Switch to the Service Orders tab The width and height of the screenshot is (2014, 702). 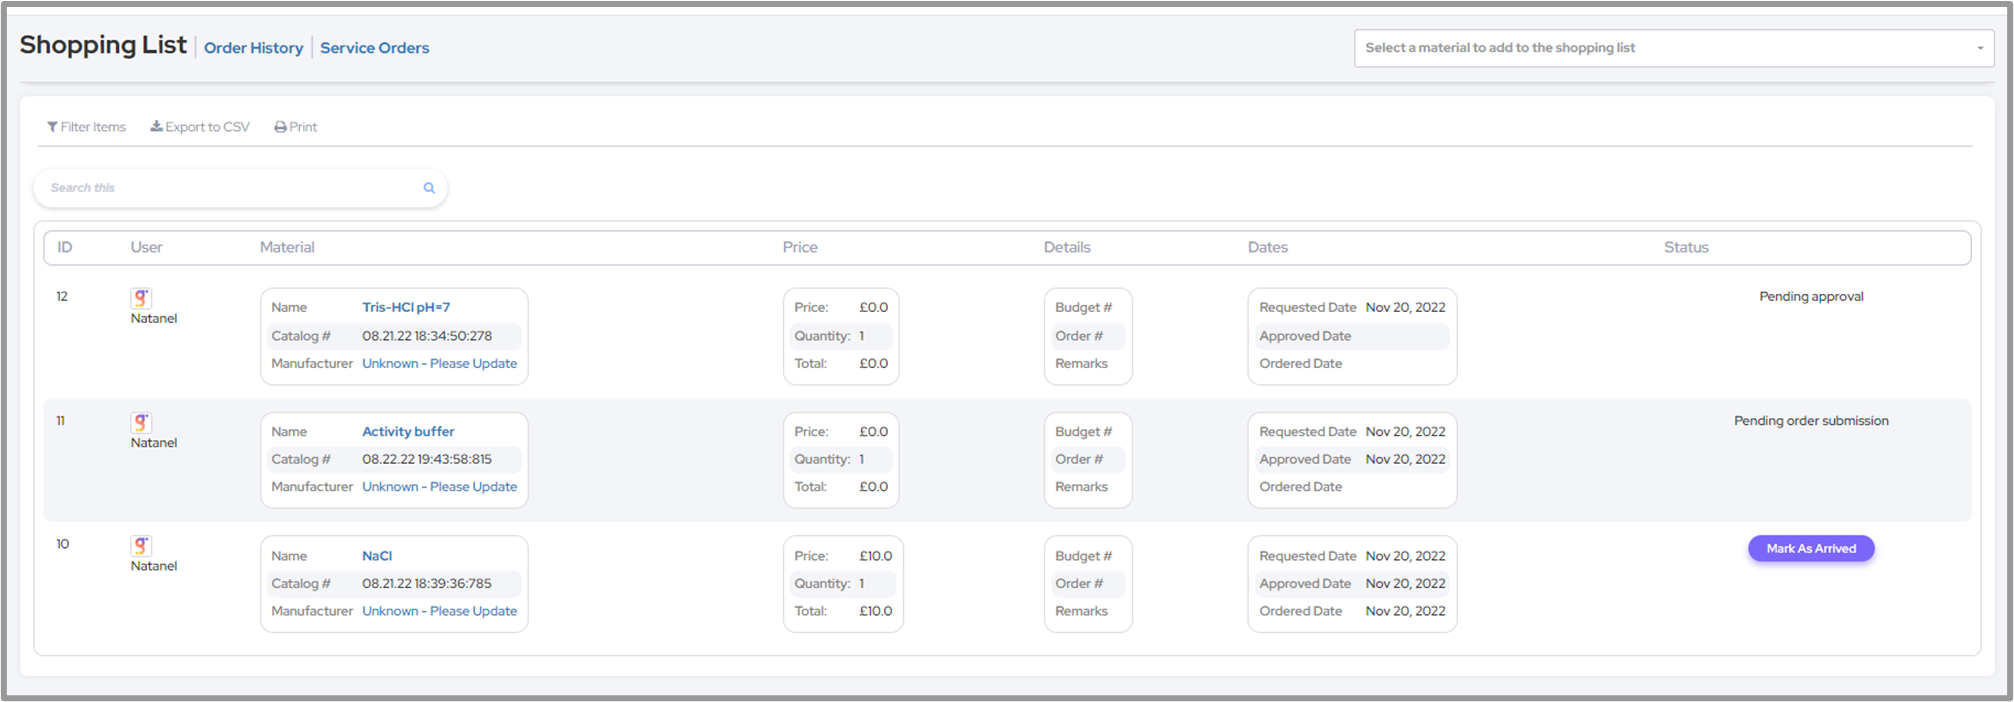[x=374, y=48]
